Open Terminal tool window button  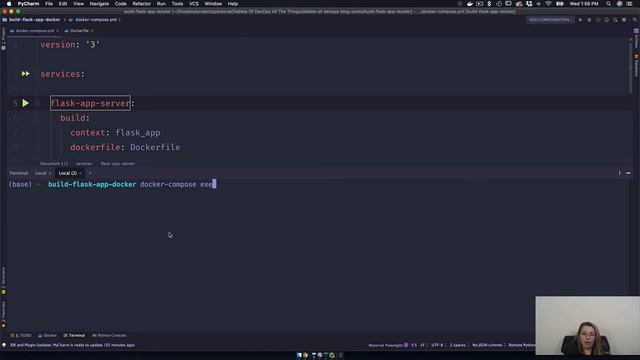(74, 336)
